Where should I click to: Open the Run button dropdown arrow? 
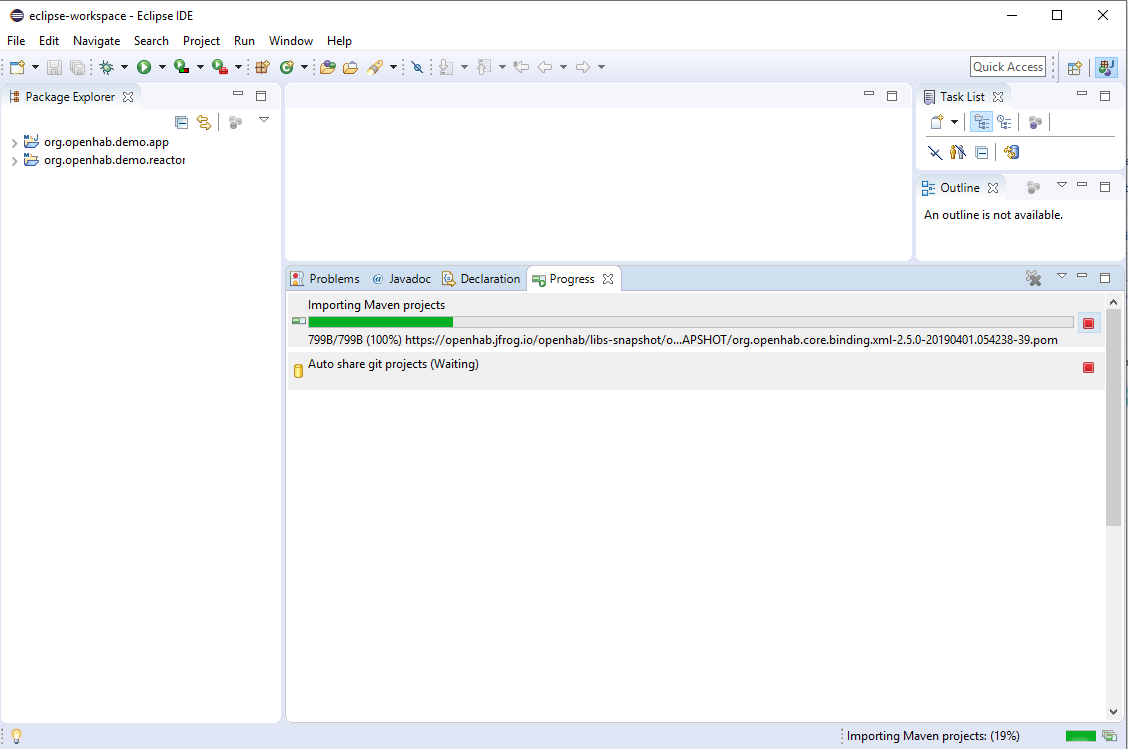(162, 66)
